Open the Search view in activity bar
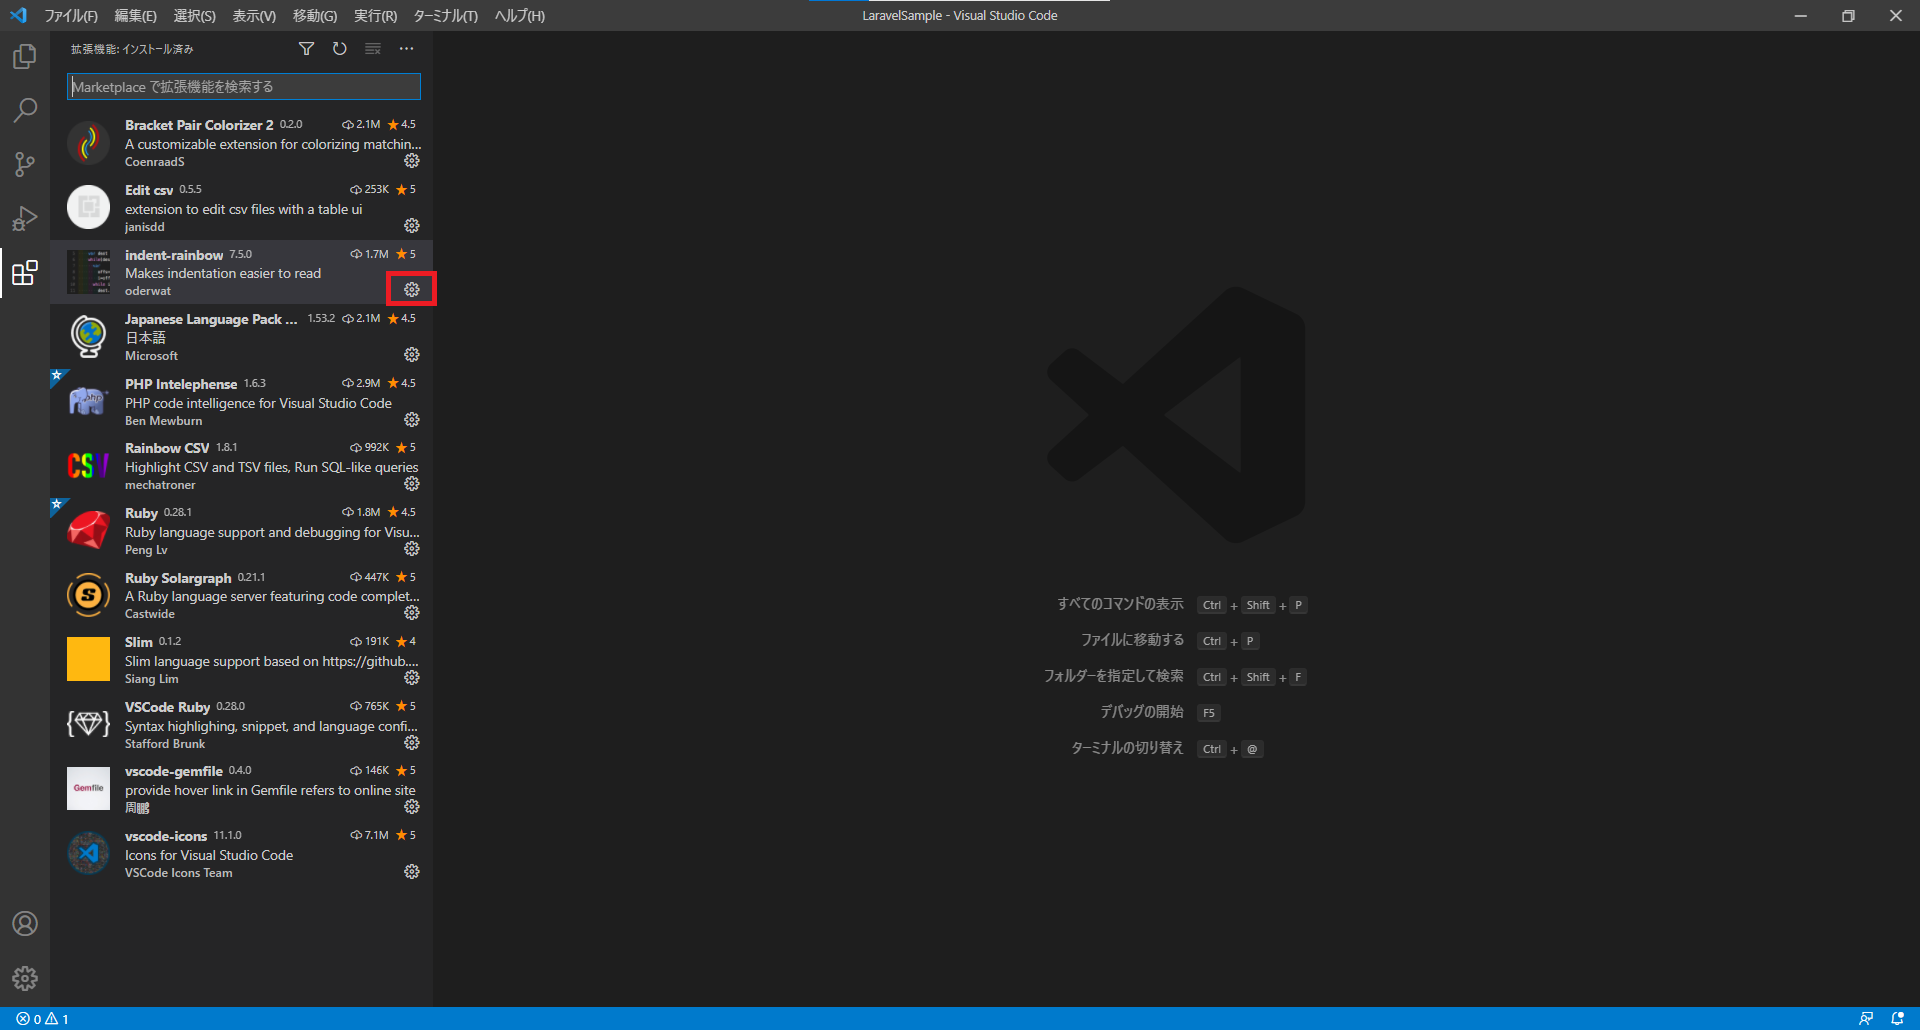Image resolution: width=1920 pixels, height=1030 pixels. (25, 110)
